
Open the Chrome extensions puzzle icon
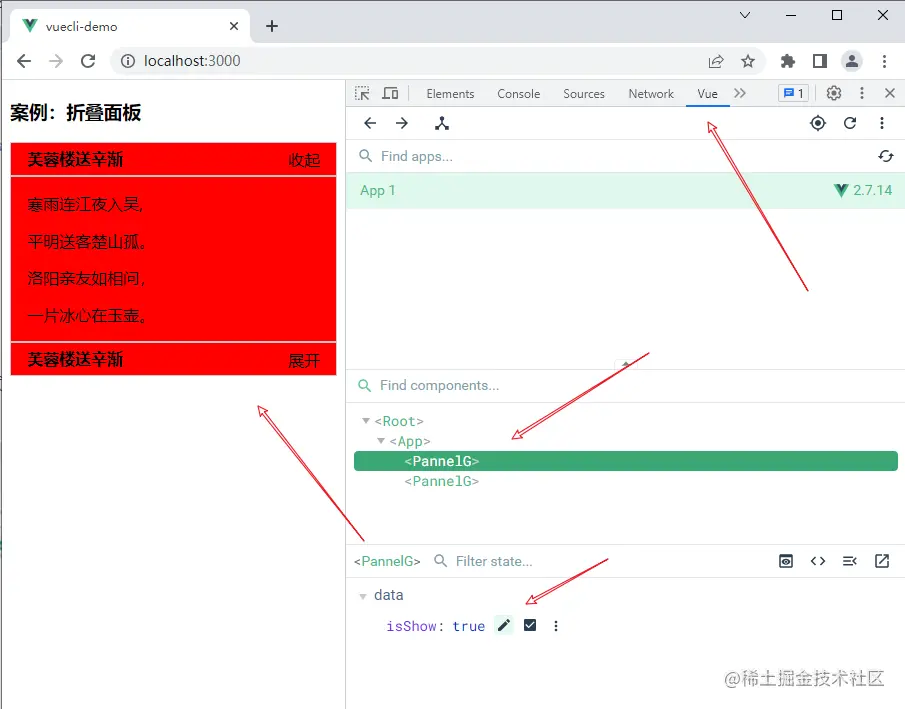[x=788, y=61]
